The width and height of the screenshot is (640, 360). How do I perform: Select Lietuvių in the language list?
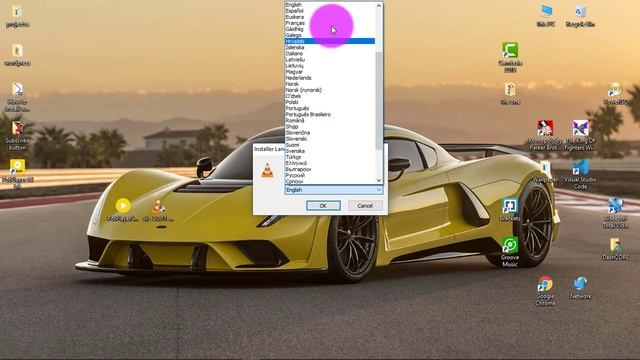click(x=330, y=66)
